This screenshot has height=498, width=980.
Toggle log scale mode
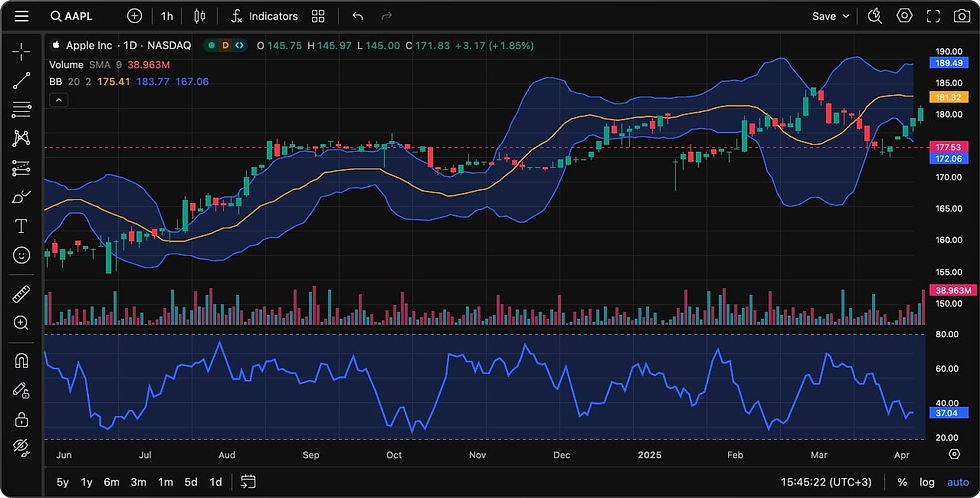(927, 482)
